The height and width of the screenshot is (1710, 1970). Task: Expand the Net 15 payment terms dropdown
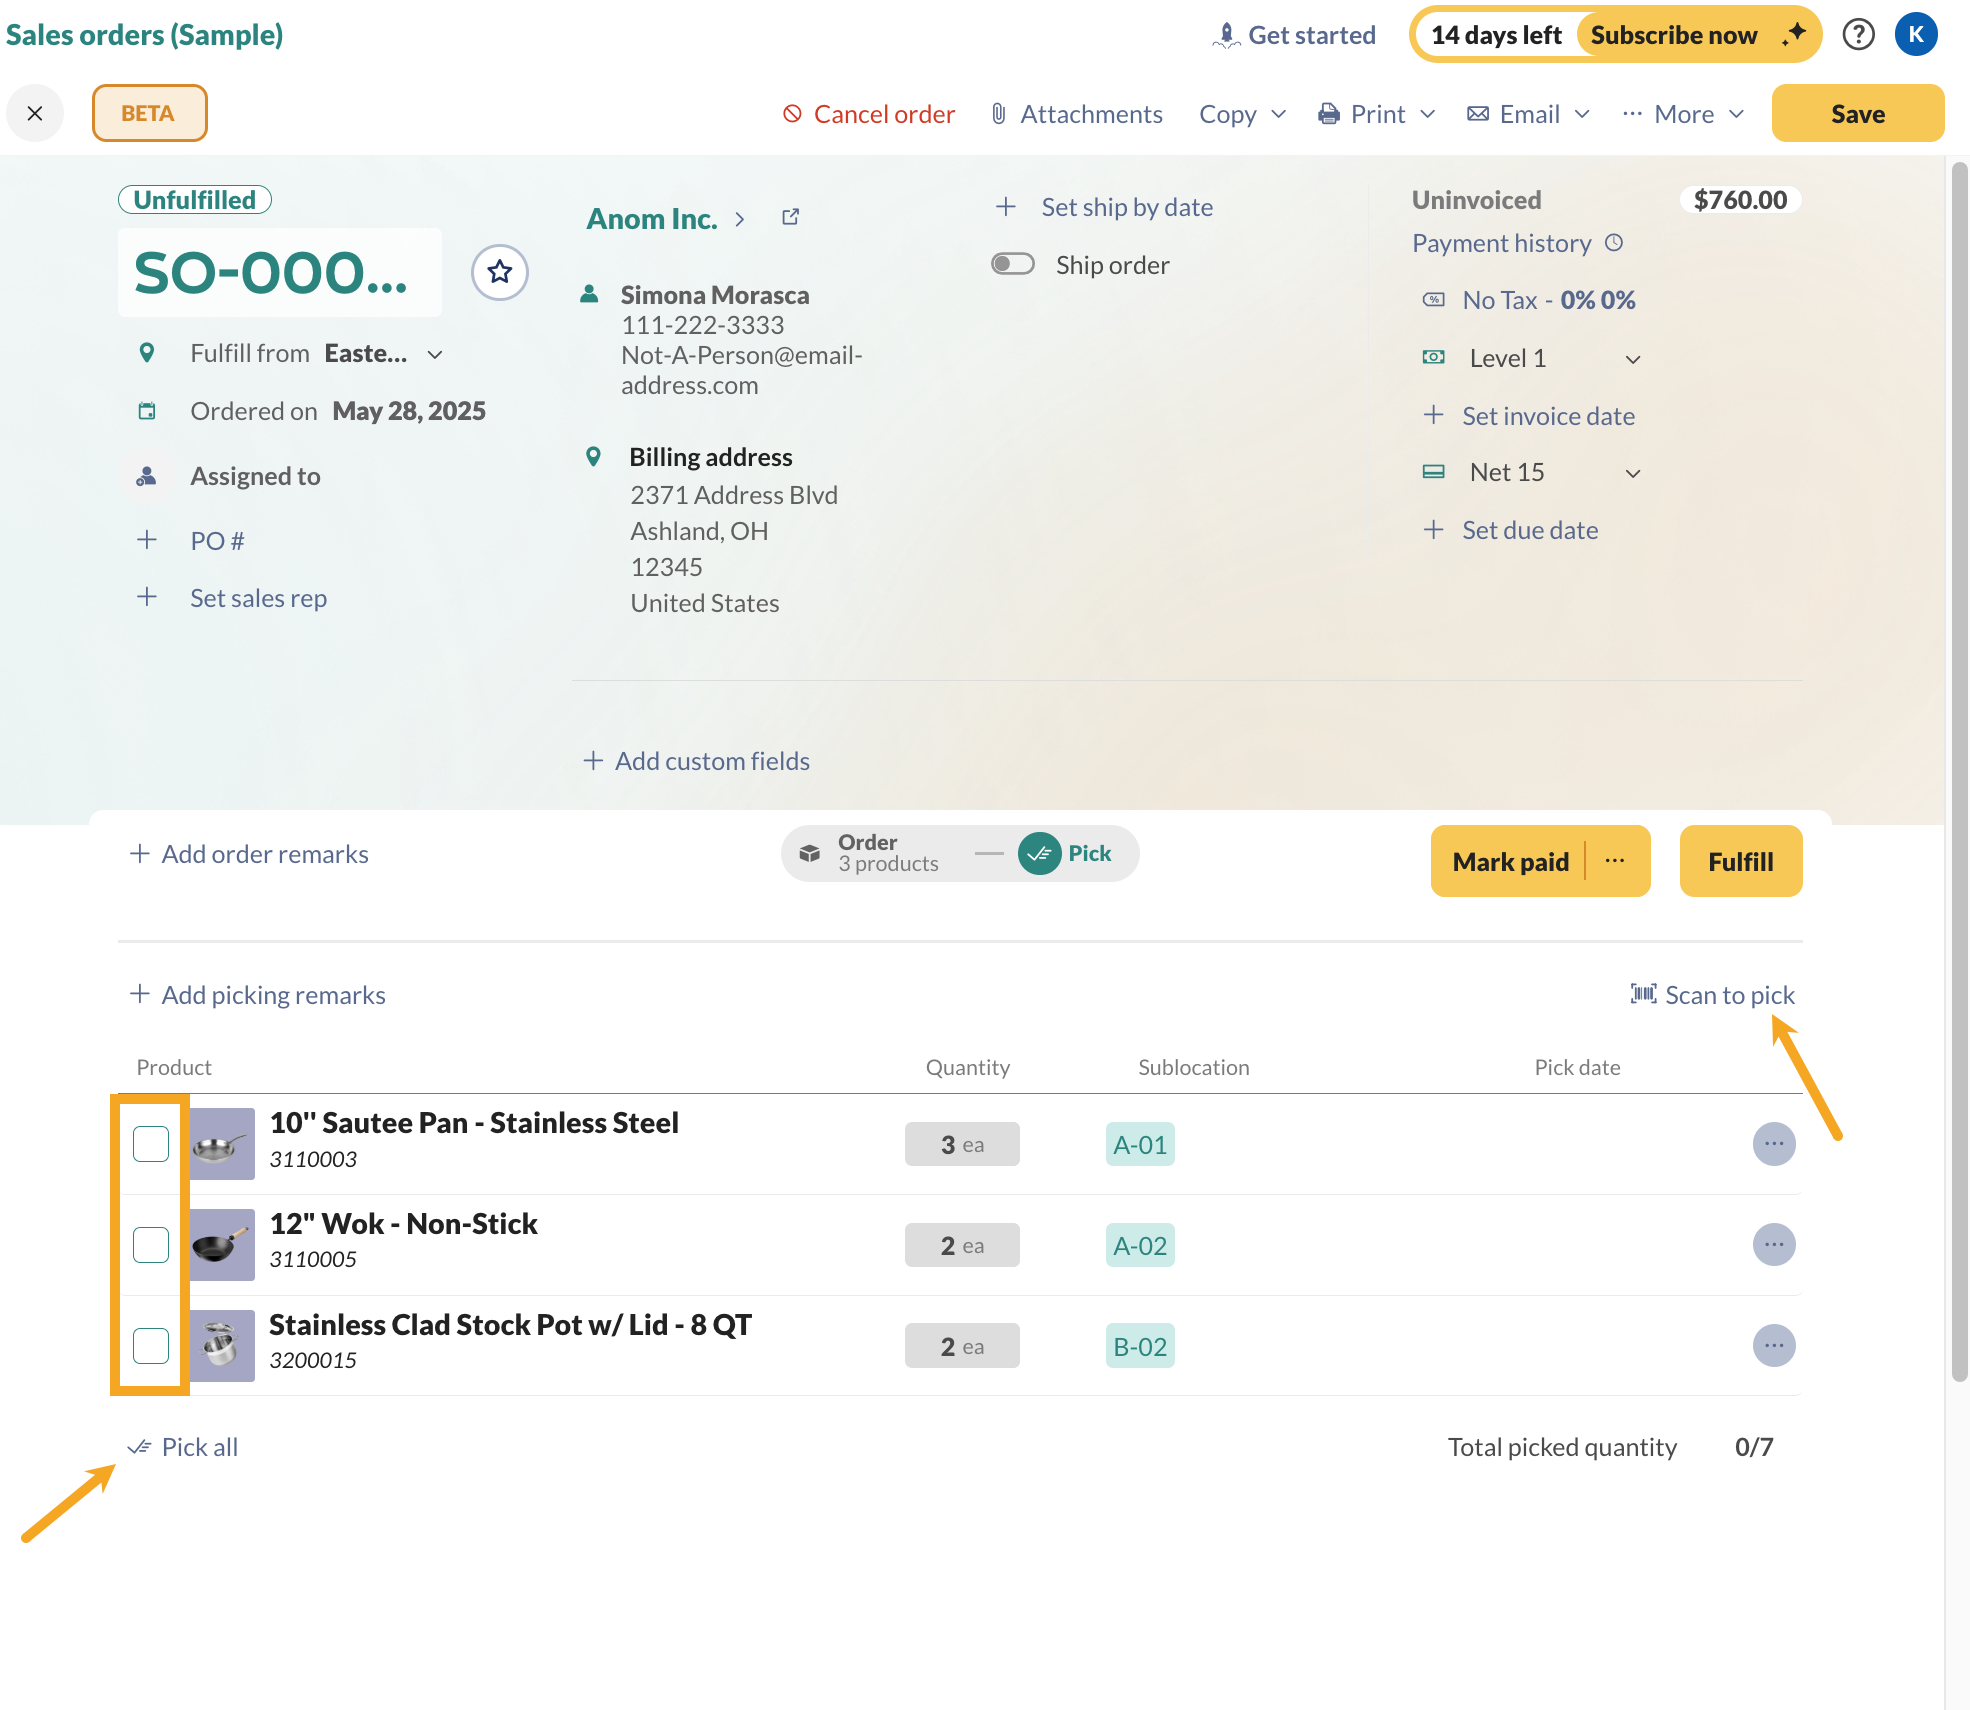pyautogui.click(x=1632, y=473)
